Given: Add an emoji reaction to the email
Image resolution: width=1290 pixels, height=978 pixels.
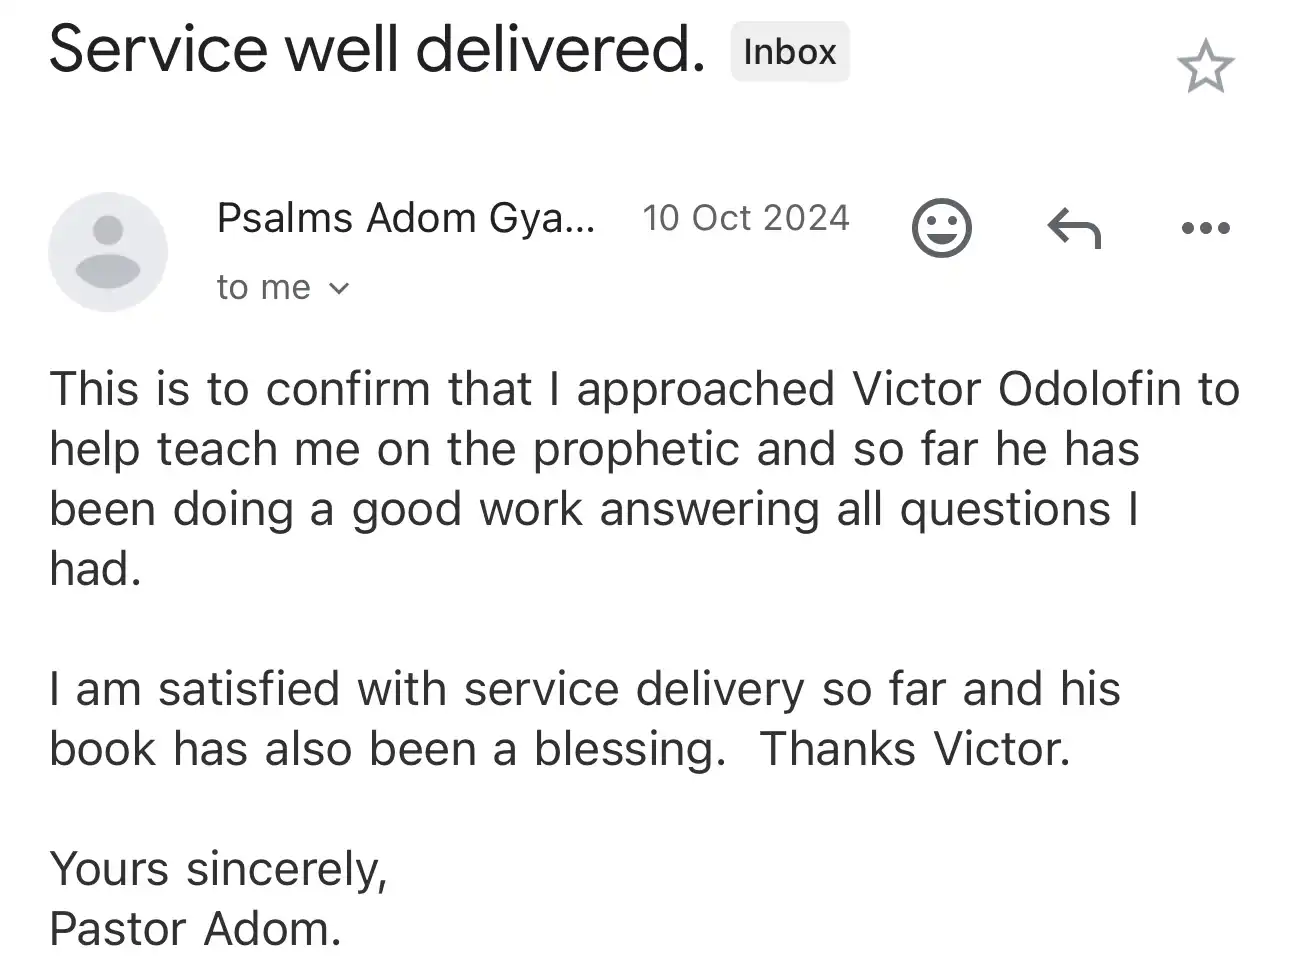Looking at the screenshot, I should tap(941, 228).
